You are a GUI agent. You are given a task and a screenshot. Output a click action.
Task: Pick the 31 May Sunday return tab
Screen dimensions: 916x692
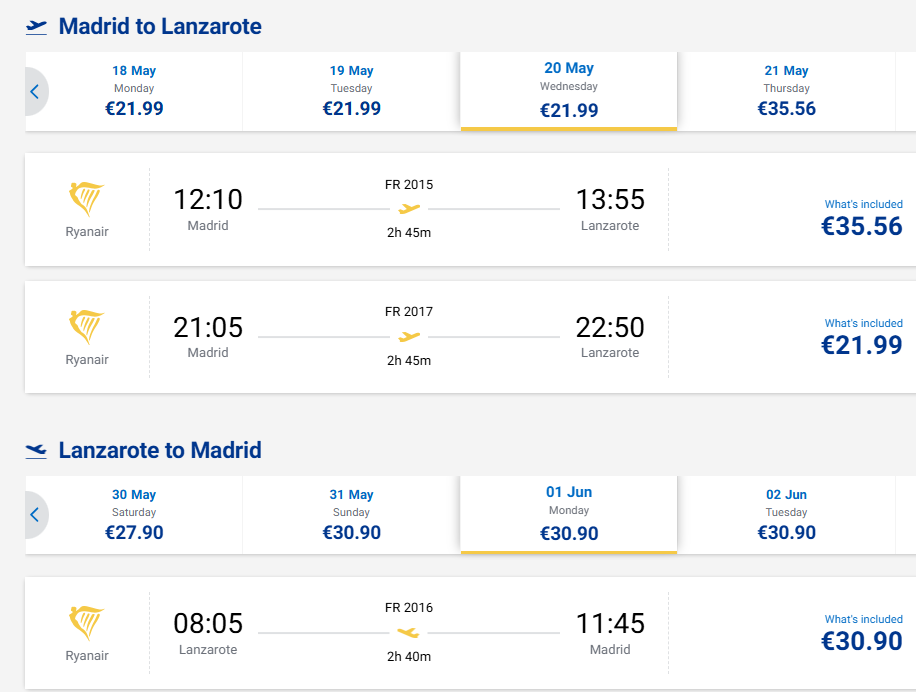pyautogui.click(x=351, y=515)
